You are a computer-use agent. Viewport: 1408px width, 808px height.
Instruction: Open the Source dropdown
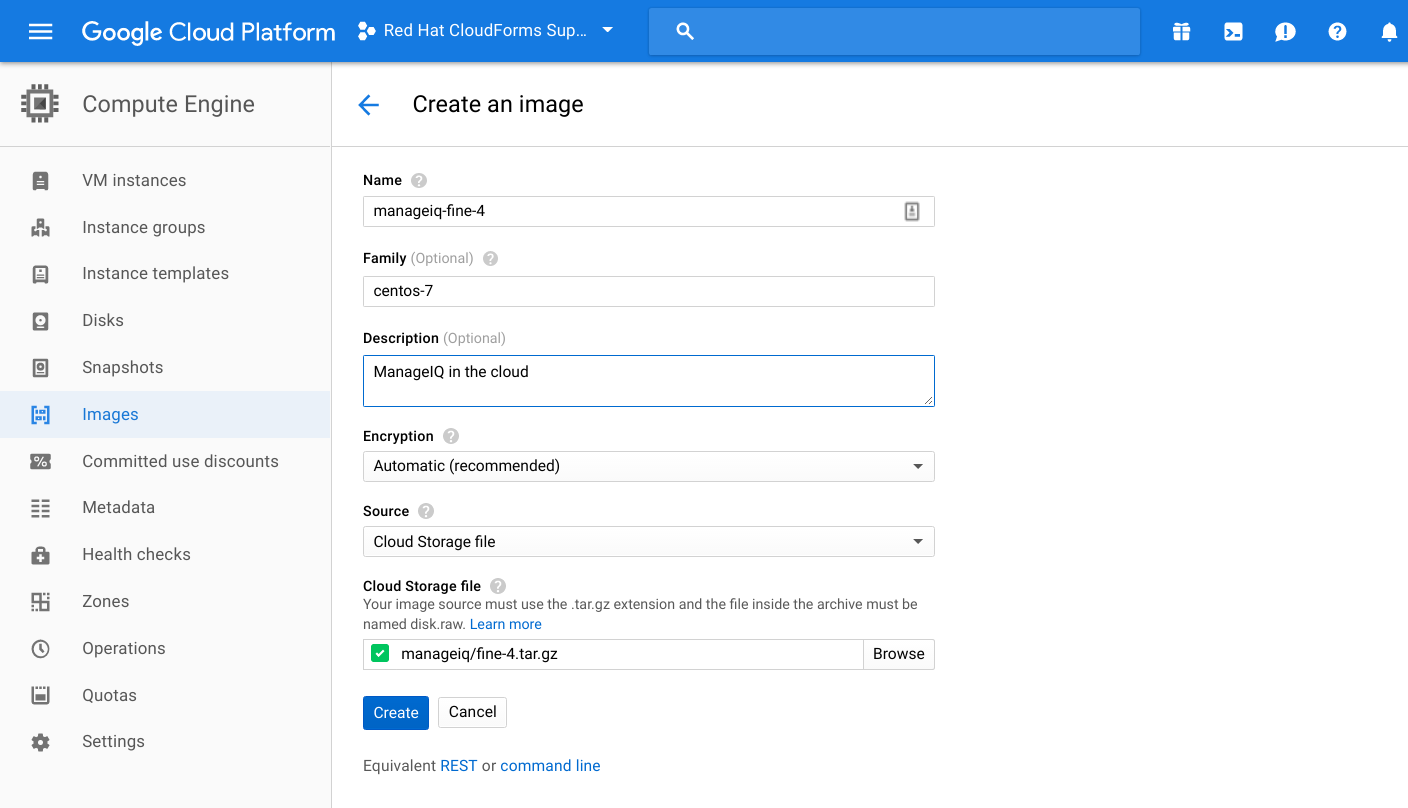[x=648, y=542]
